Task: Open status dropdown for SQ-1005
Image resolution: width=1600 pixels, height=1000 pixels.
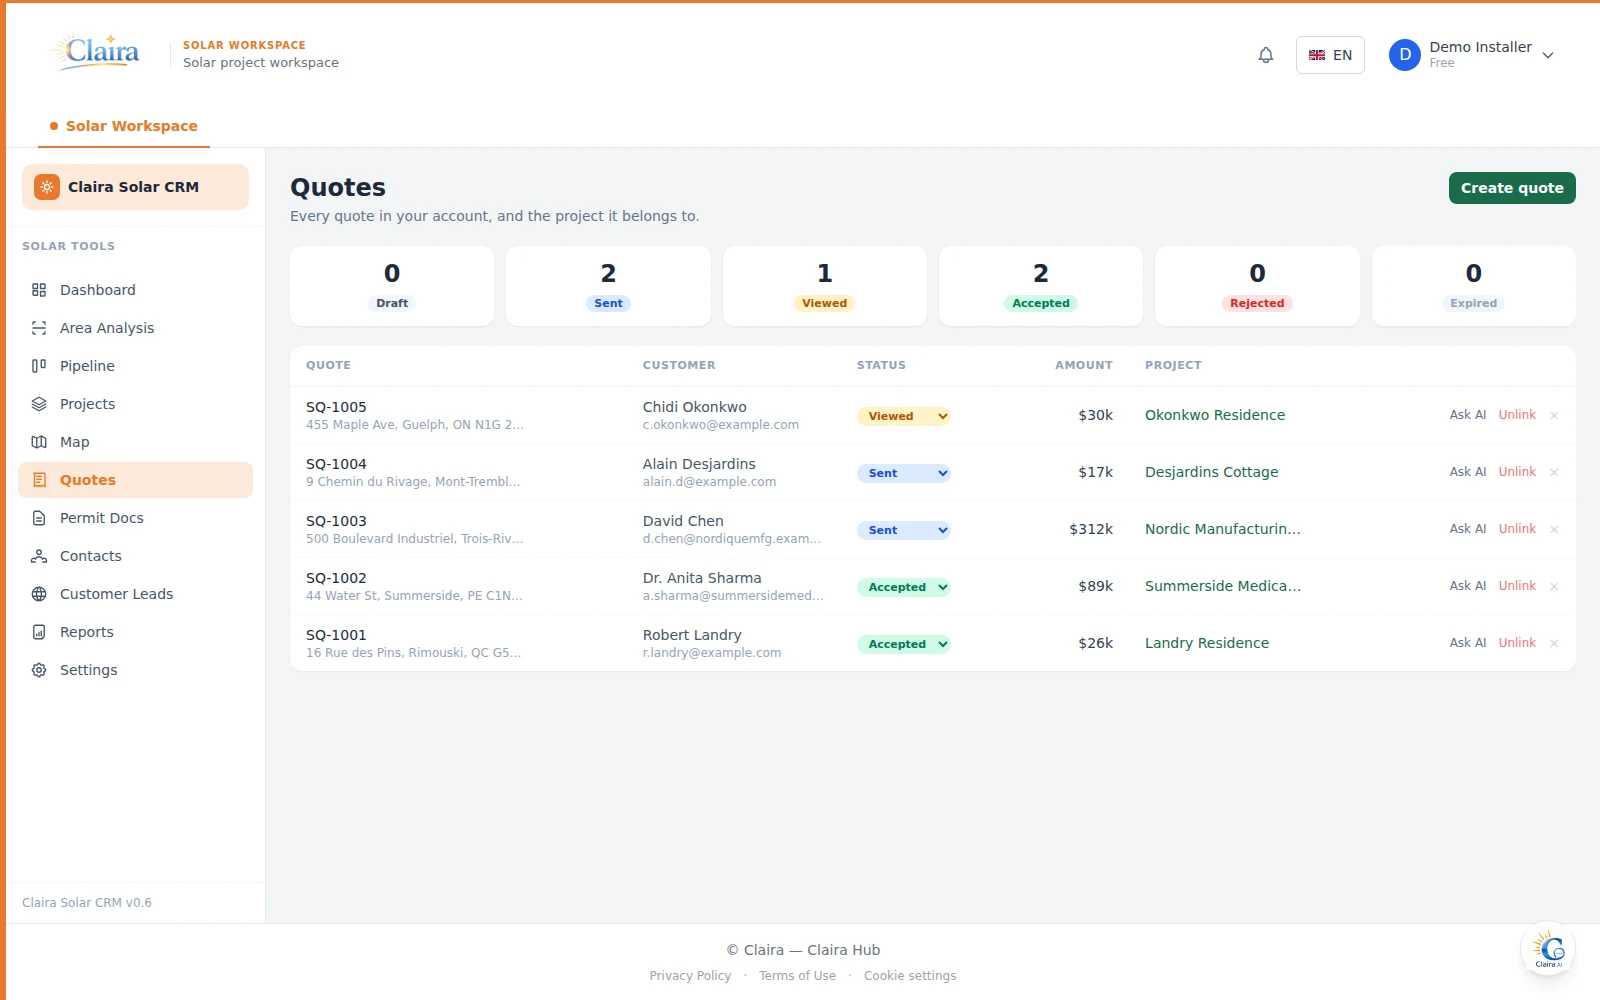Action: 903,416
